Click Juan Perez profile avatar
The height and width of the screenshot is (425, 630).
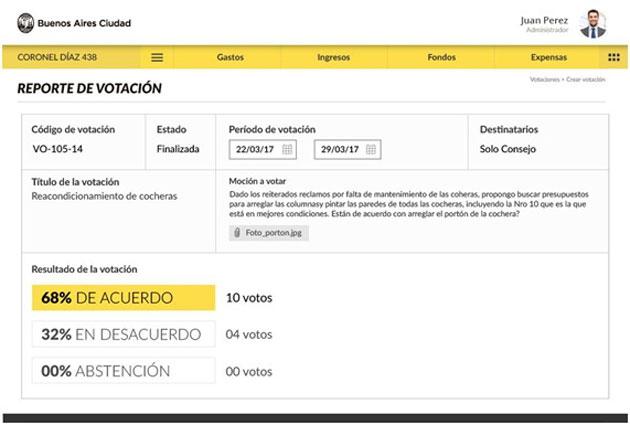tap(592, 22)
